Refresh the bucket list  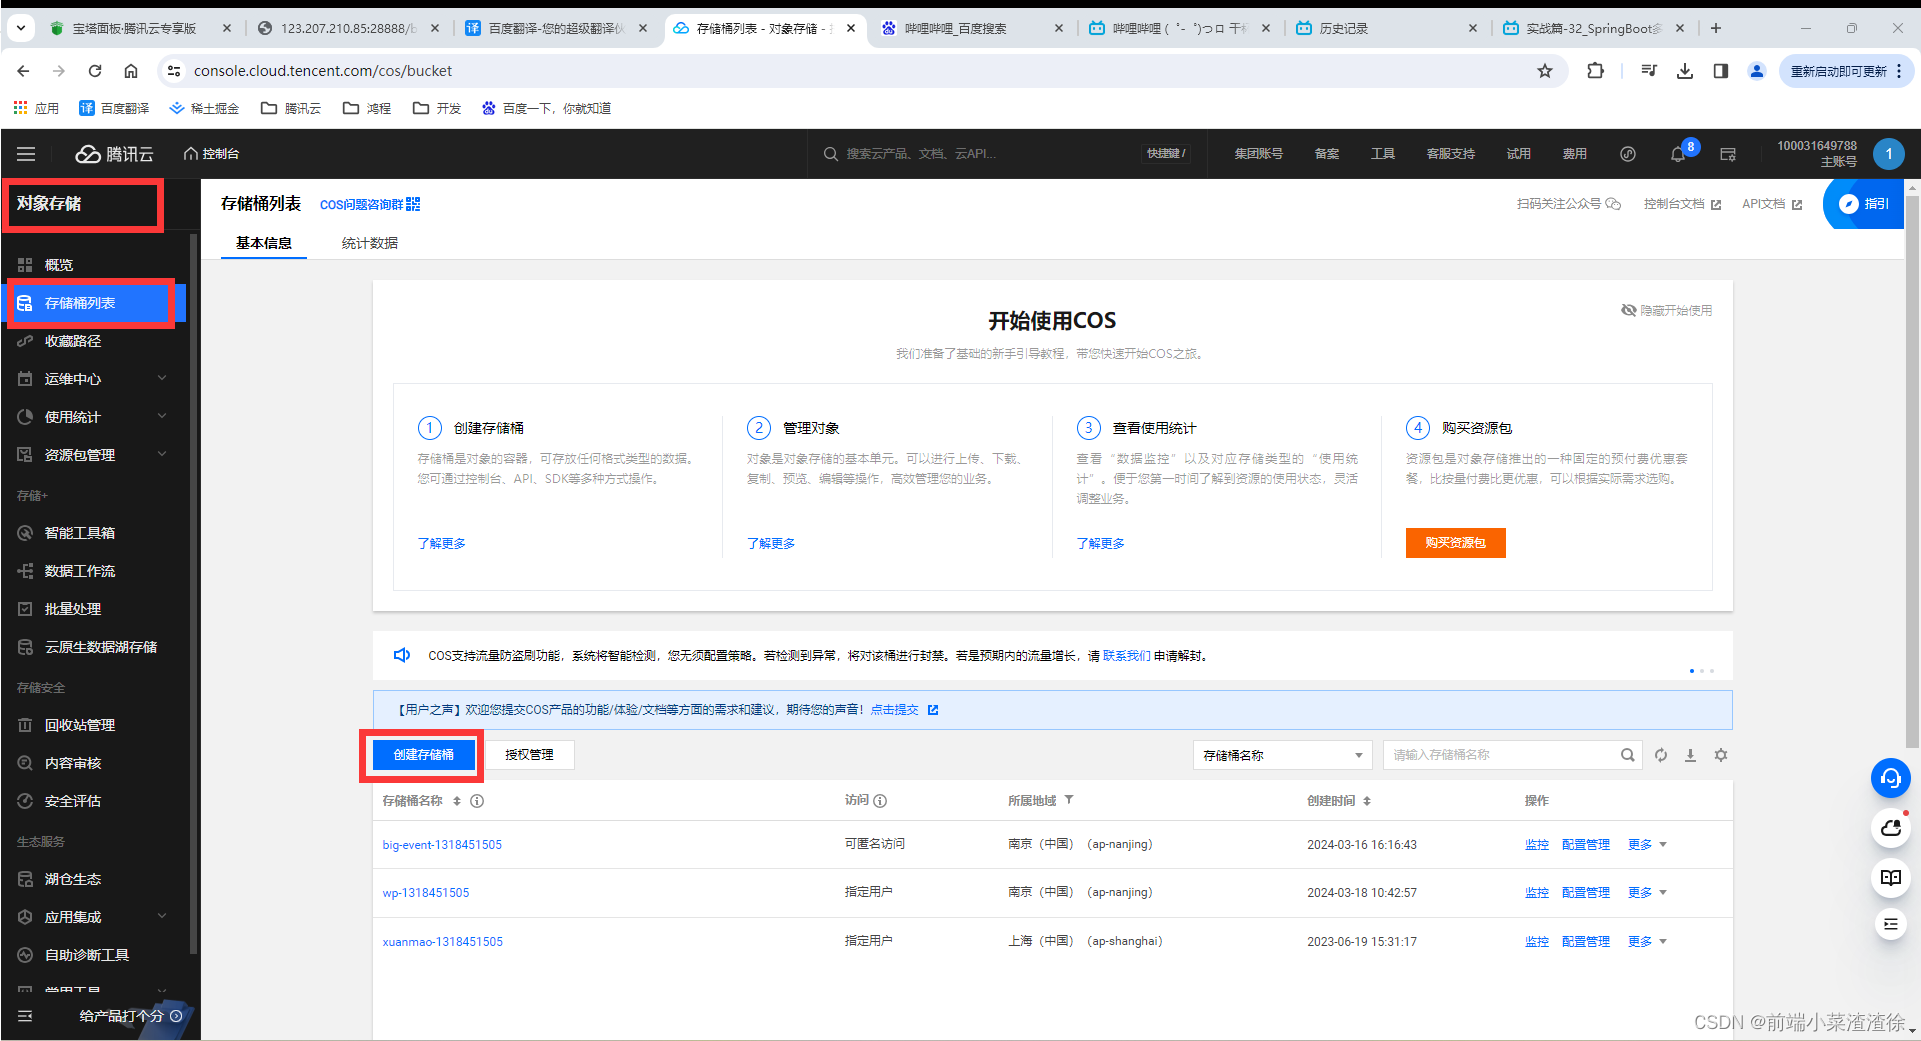tap(1661, 755)
